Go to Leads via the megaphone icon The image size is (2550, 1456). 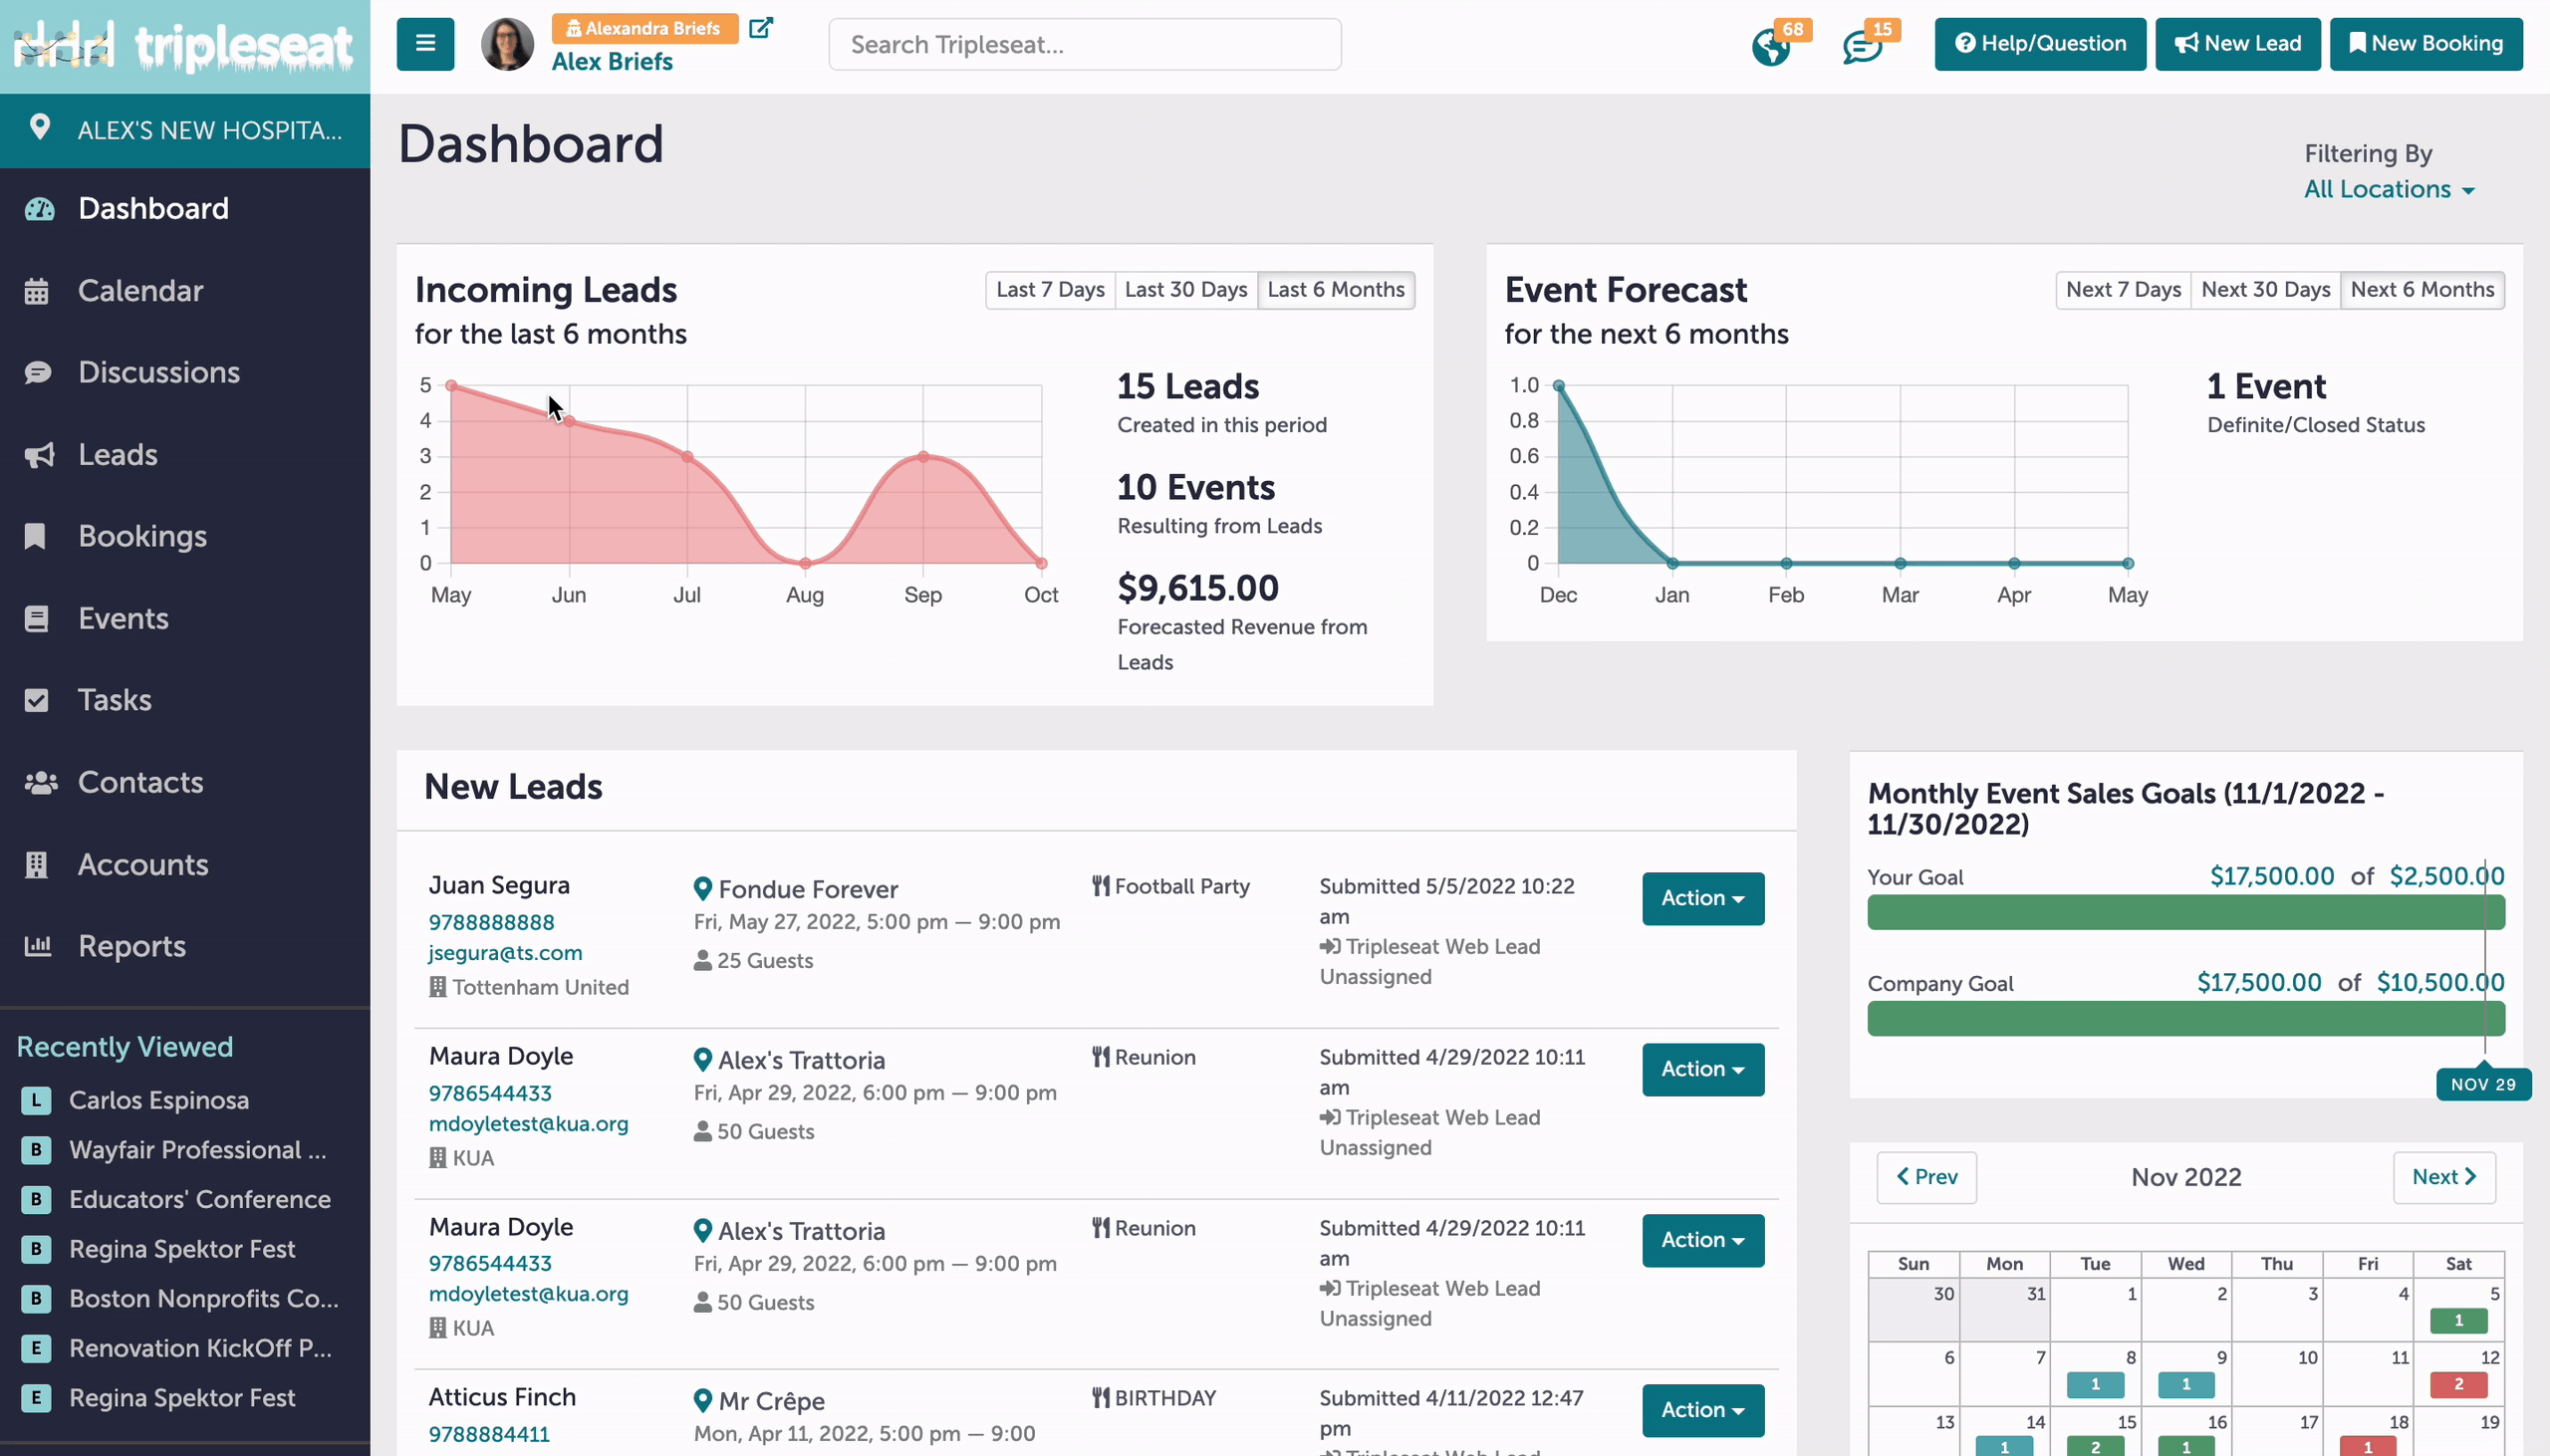[39, 455]
